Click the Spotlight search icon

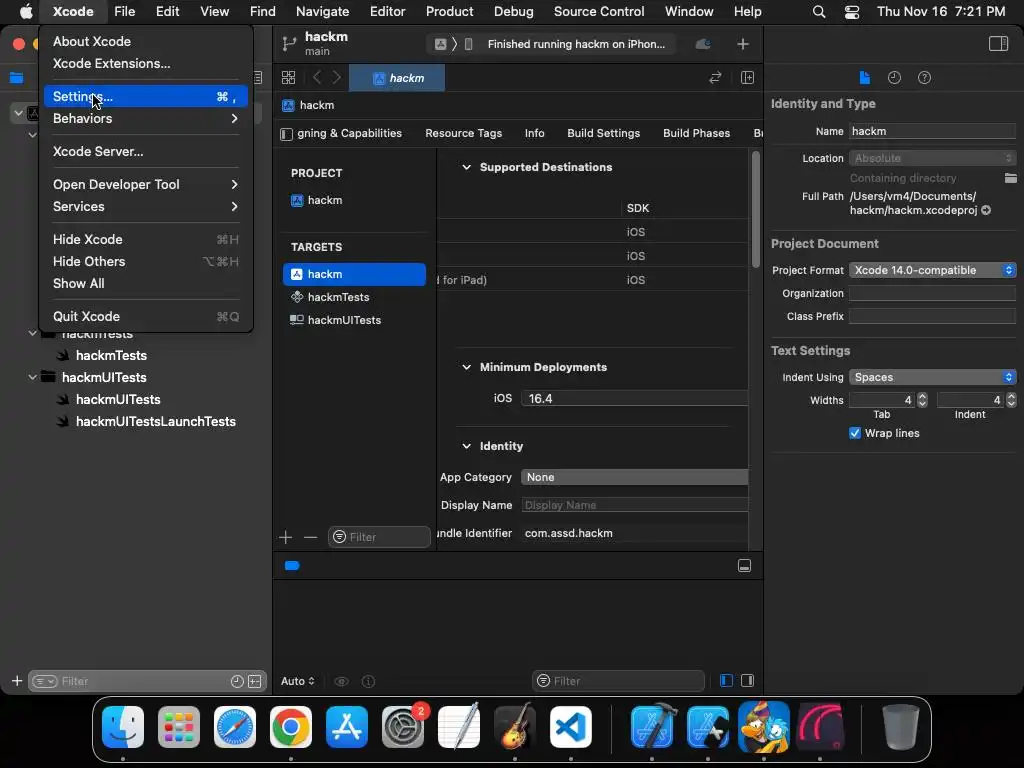(x=819, y=12)
